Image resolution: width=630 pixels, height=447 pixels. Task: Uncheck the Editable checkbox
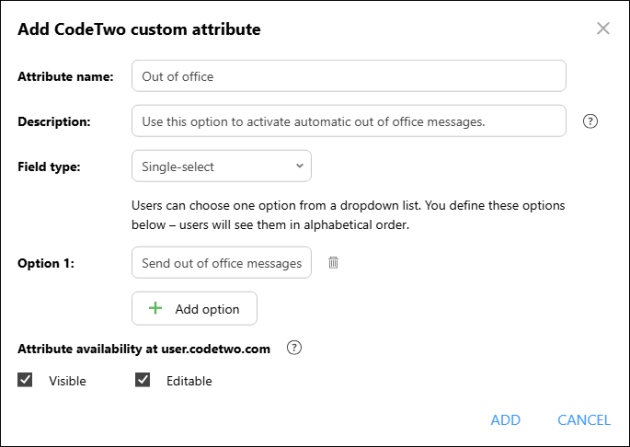[143, 380]
